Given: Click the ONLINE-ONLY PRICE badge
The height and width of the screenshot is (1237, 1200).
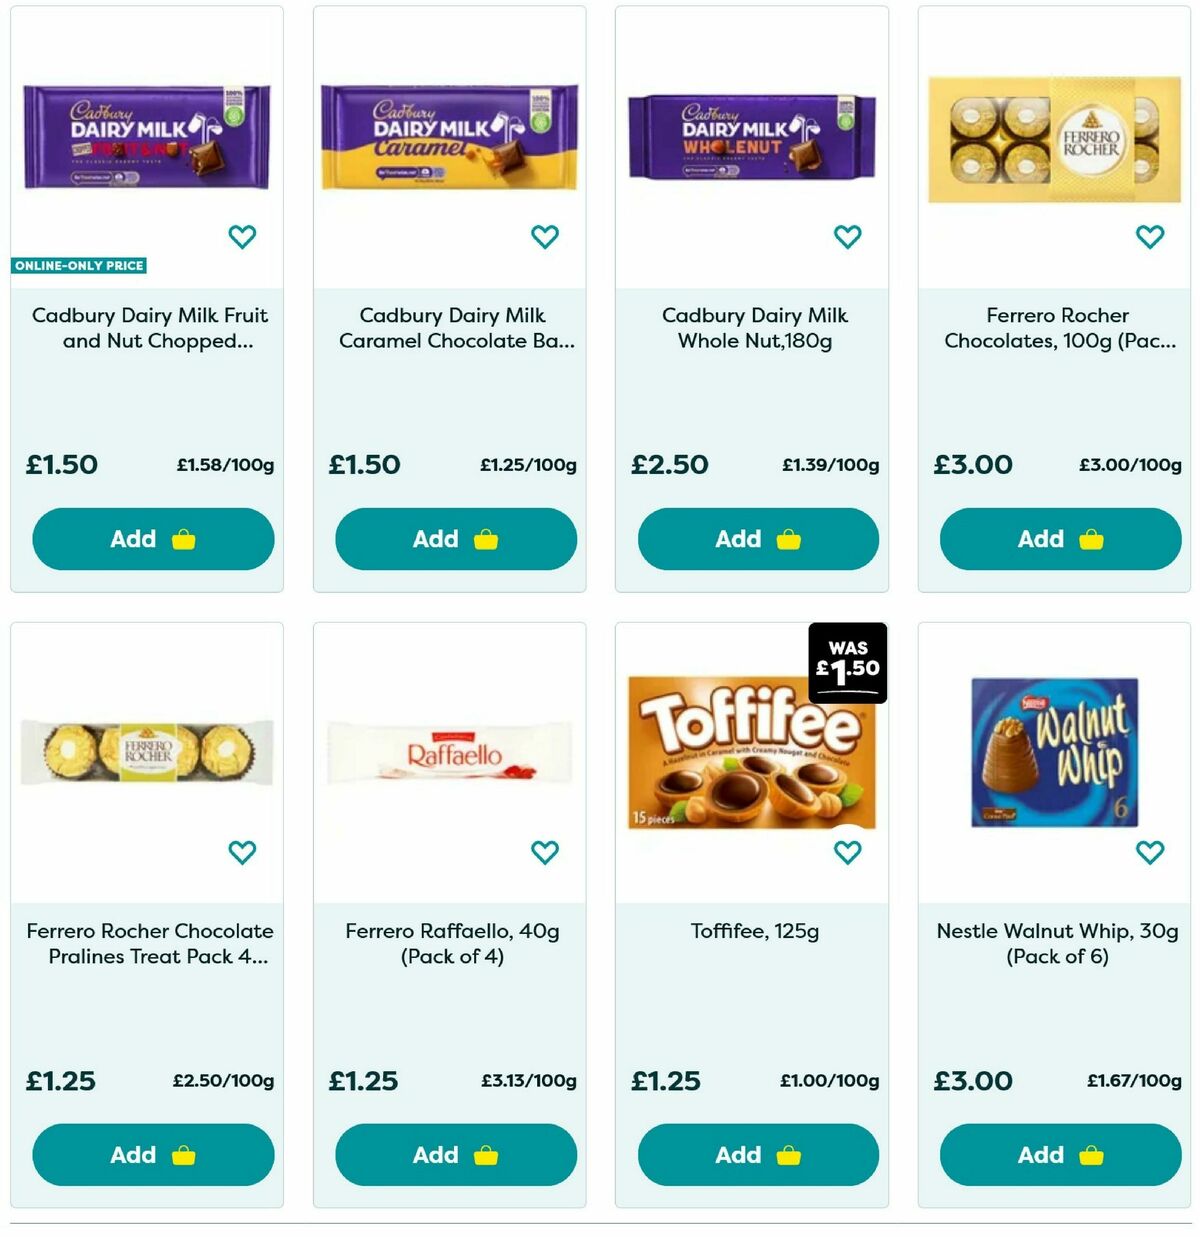Looking at the screenshot, I should click(79, 266).
